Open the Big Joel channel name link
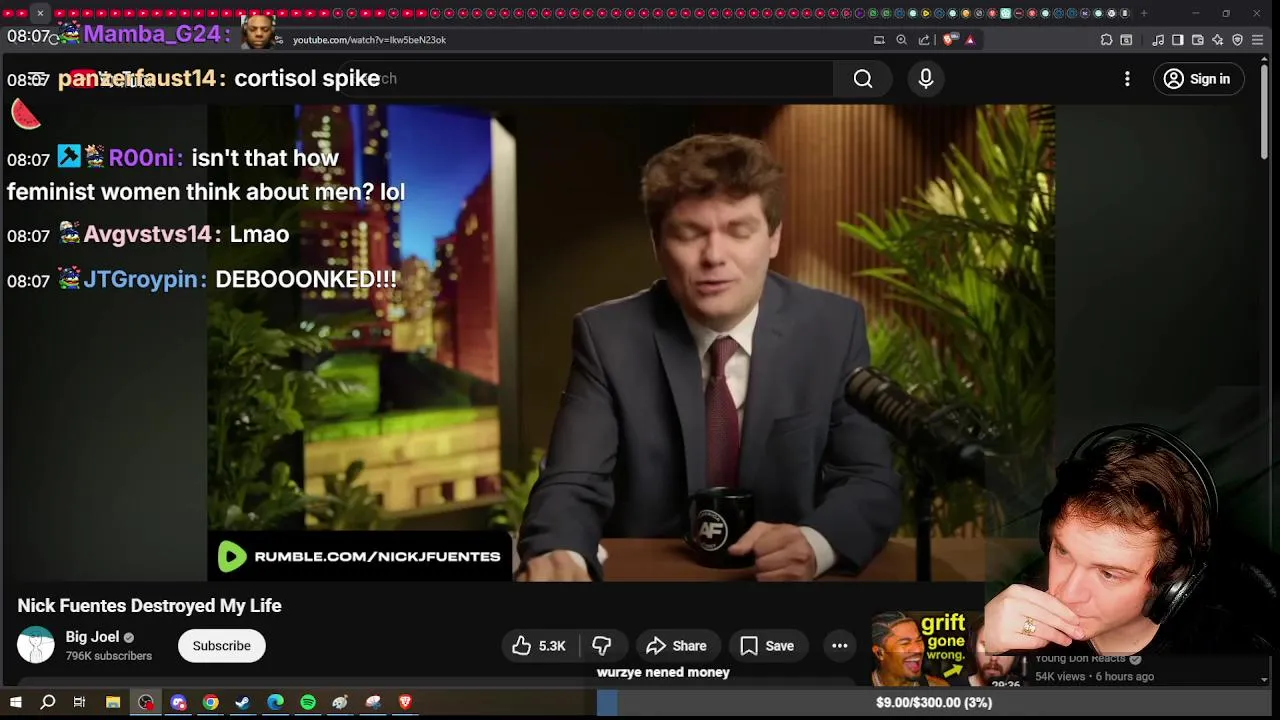This screenshot has height=720, width=1280. click(x=92, y=637)
